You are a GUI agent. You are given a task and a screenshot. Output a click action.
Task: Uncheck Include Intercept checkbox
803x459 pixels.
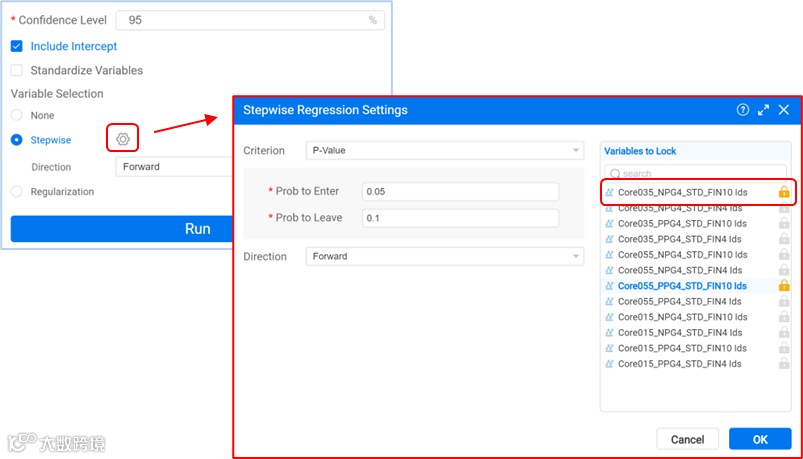click(17, 46)
